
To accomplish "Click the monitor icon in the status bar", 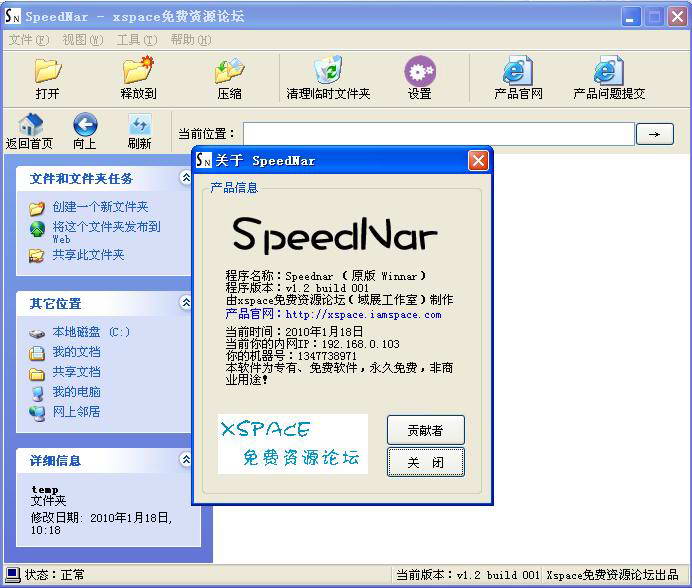I will pos(13,574).
